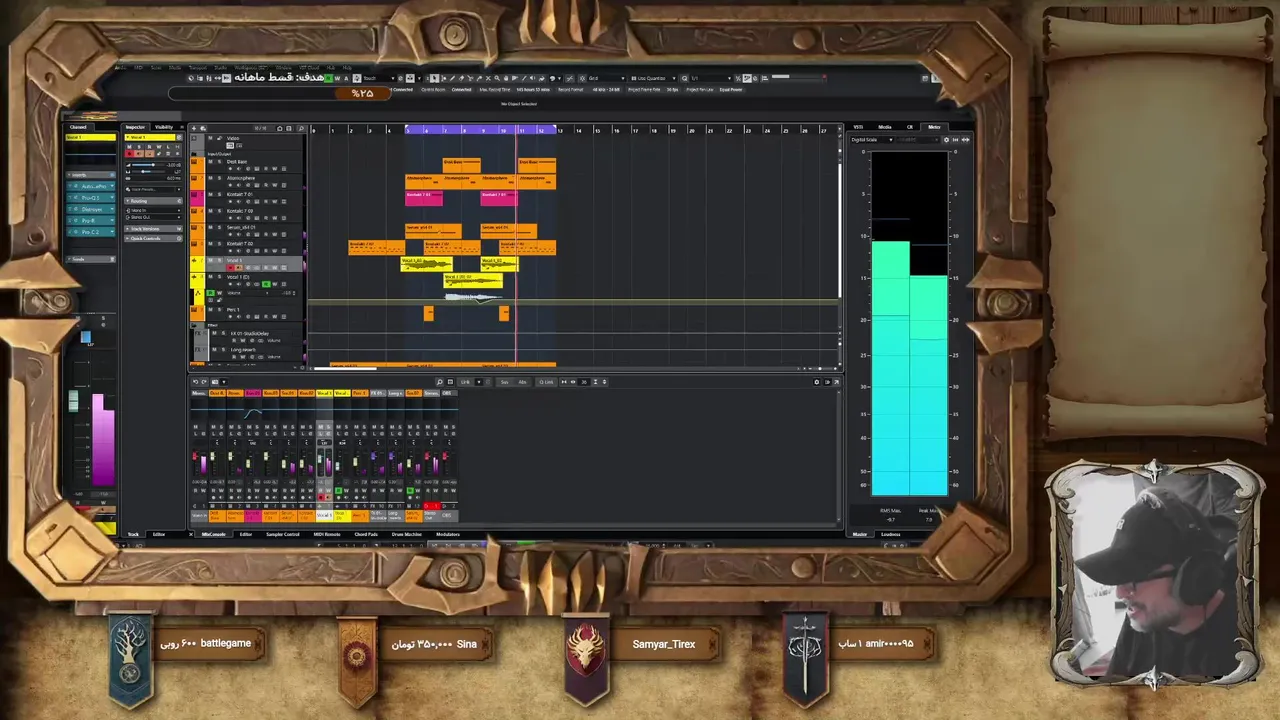Switch to the Media tab in right zone
This screenshot has width=1280, height=720.
(x=884, y=127)
